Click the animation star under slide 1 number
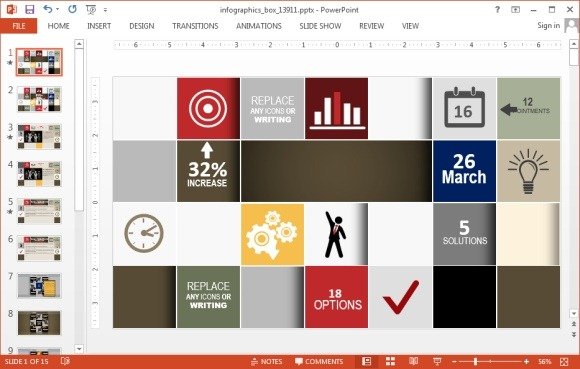This screenshot has height=369, width=580. tap(10, 62)
